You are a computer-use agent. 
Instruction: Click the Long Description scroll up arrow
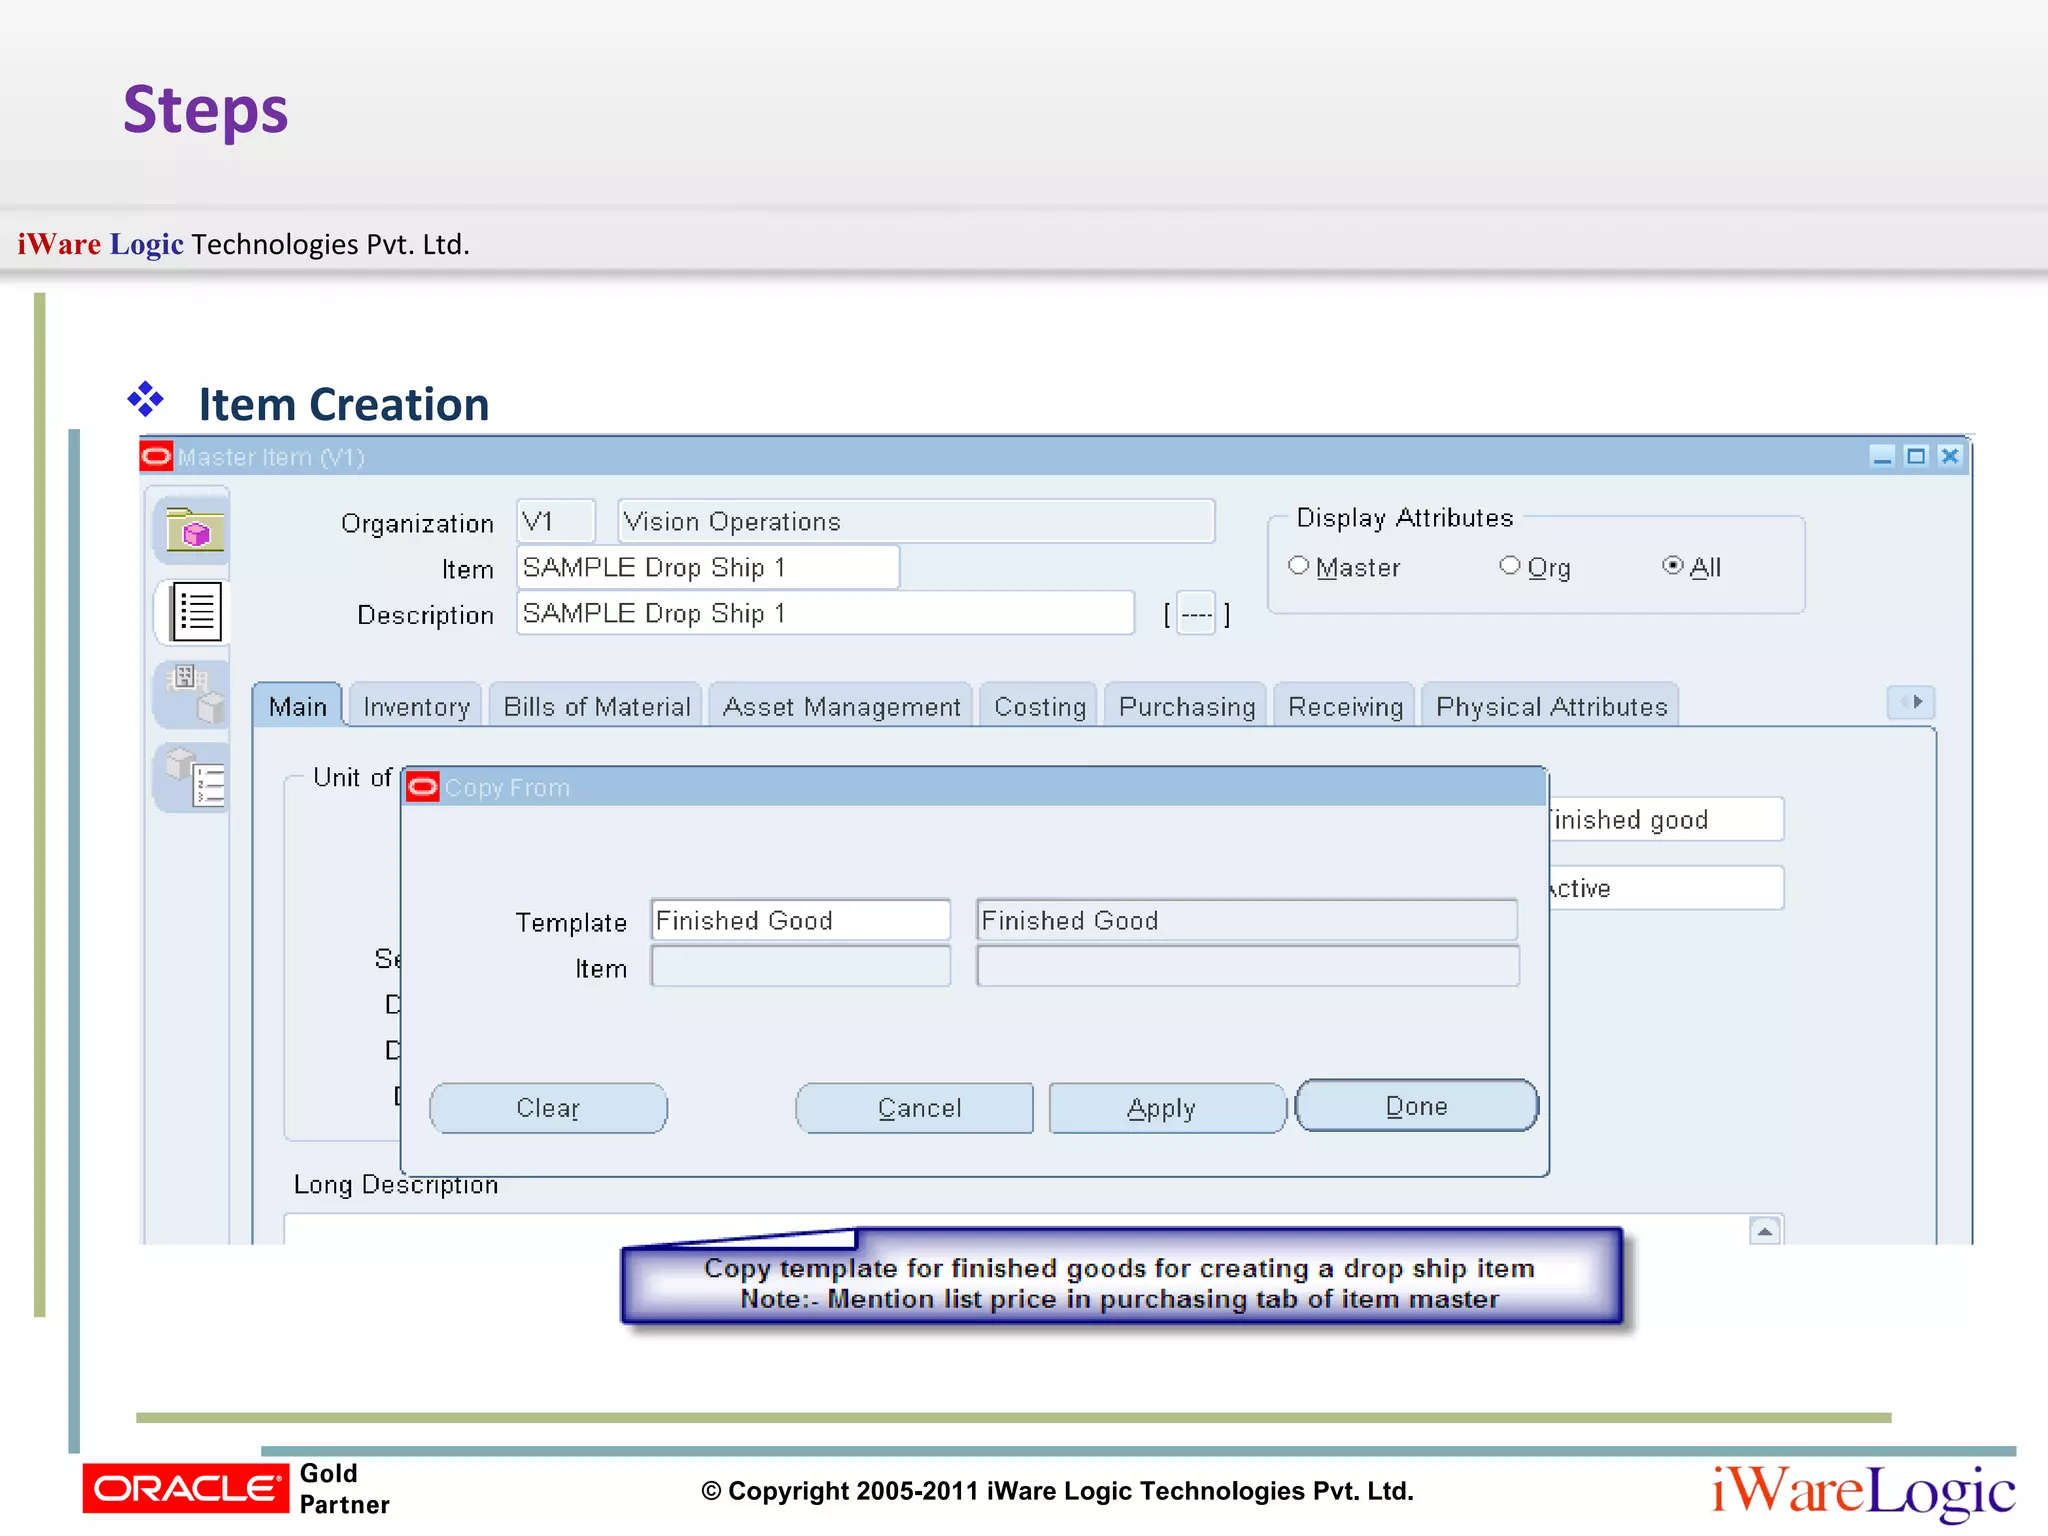coord(1765,1231)
